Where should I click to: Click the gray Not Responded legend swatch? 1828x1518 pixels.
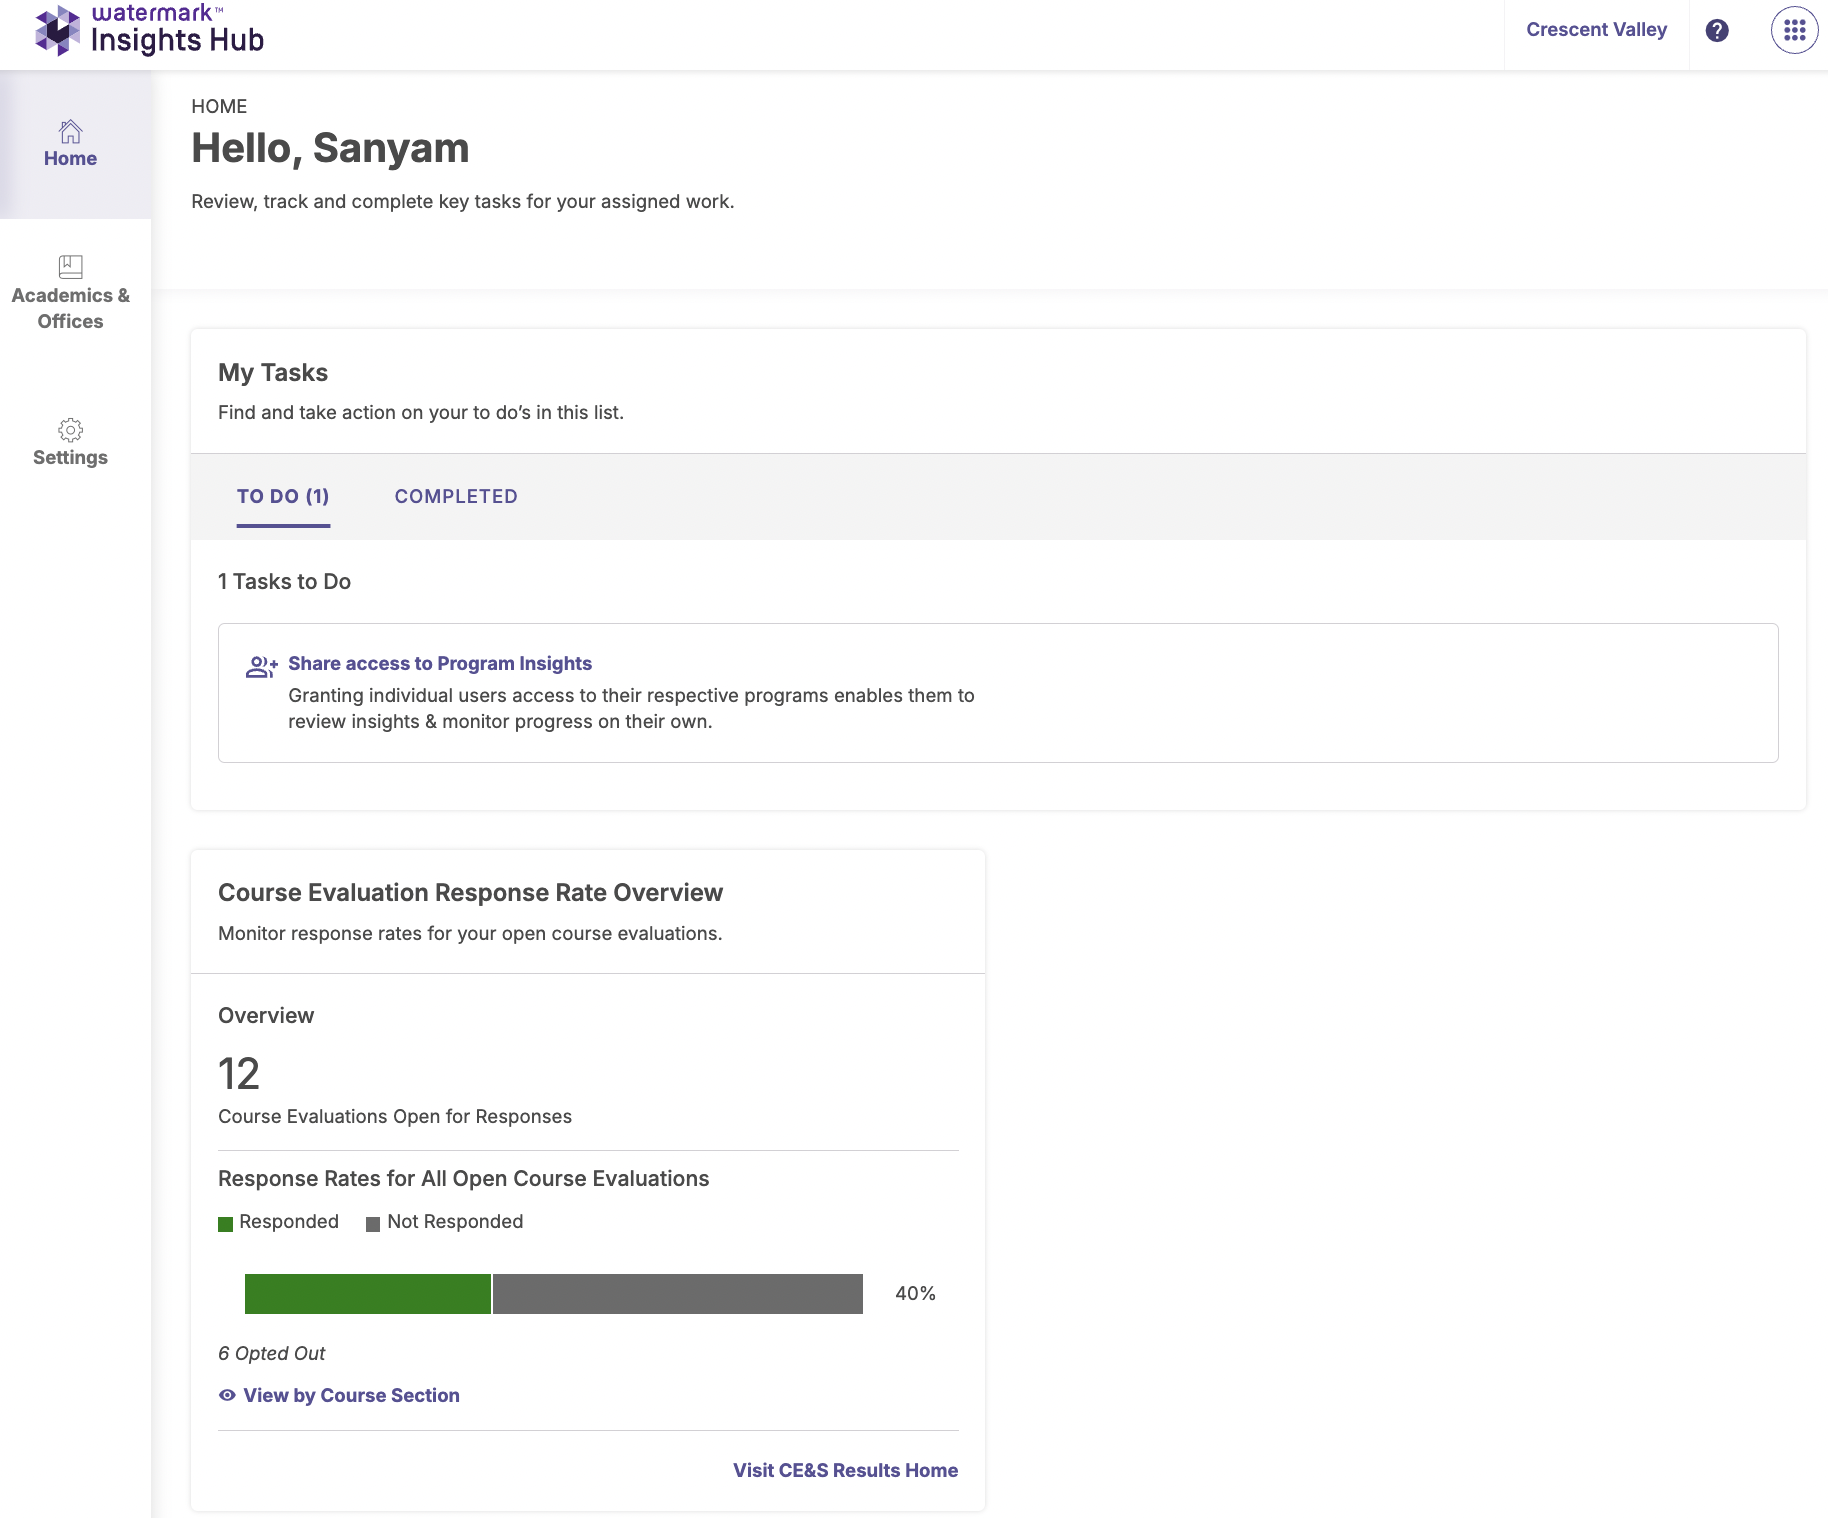(373, 1224)
